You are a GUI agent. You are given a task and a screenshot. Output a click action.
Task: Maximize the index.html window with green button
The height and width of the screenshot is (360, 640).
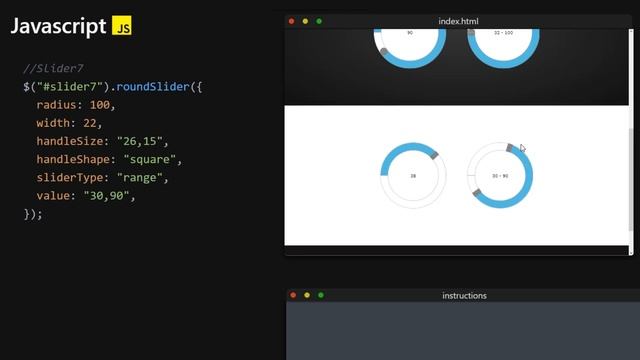[x=319, y=21]
